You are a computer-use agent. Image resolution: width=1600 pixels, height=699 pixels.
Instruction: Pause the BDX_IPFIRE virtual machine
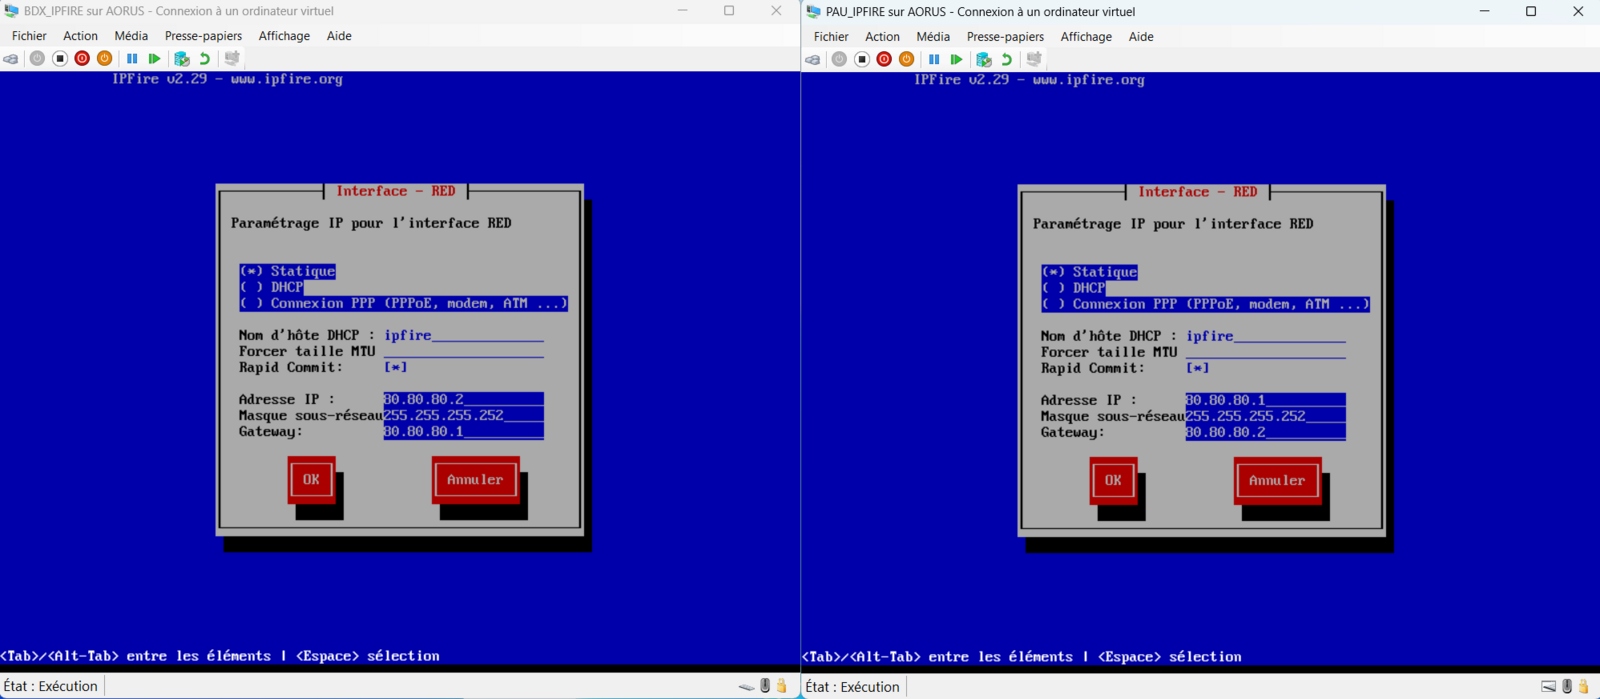132,59
